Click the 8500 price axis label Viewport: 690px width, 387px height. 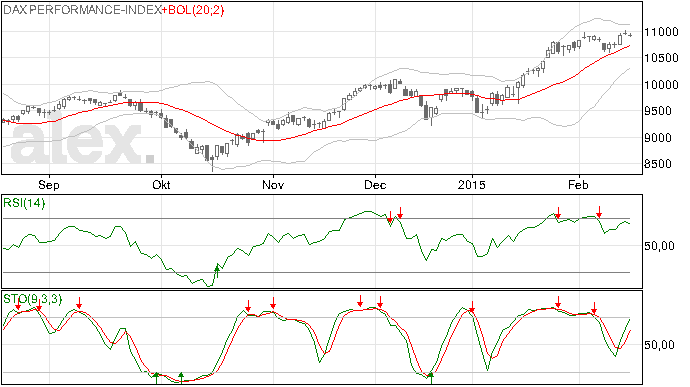tap(658, 164)
